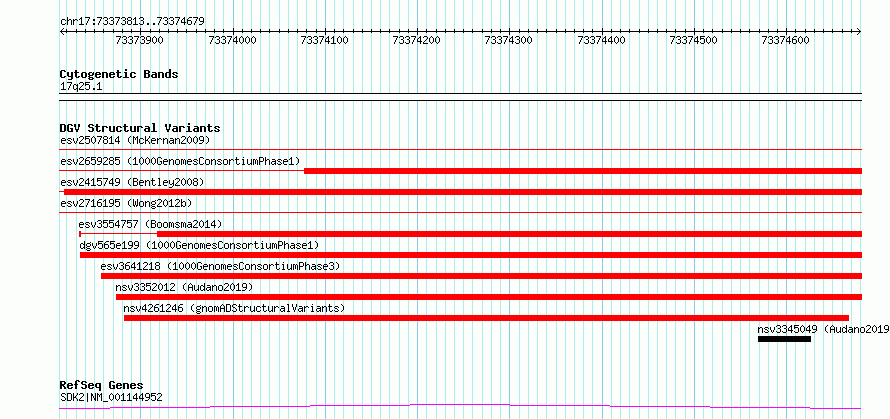Select variant label esv3554757 (Boomsma2014)

[x=150, y=224]
